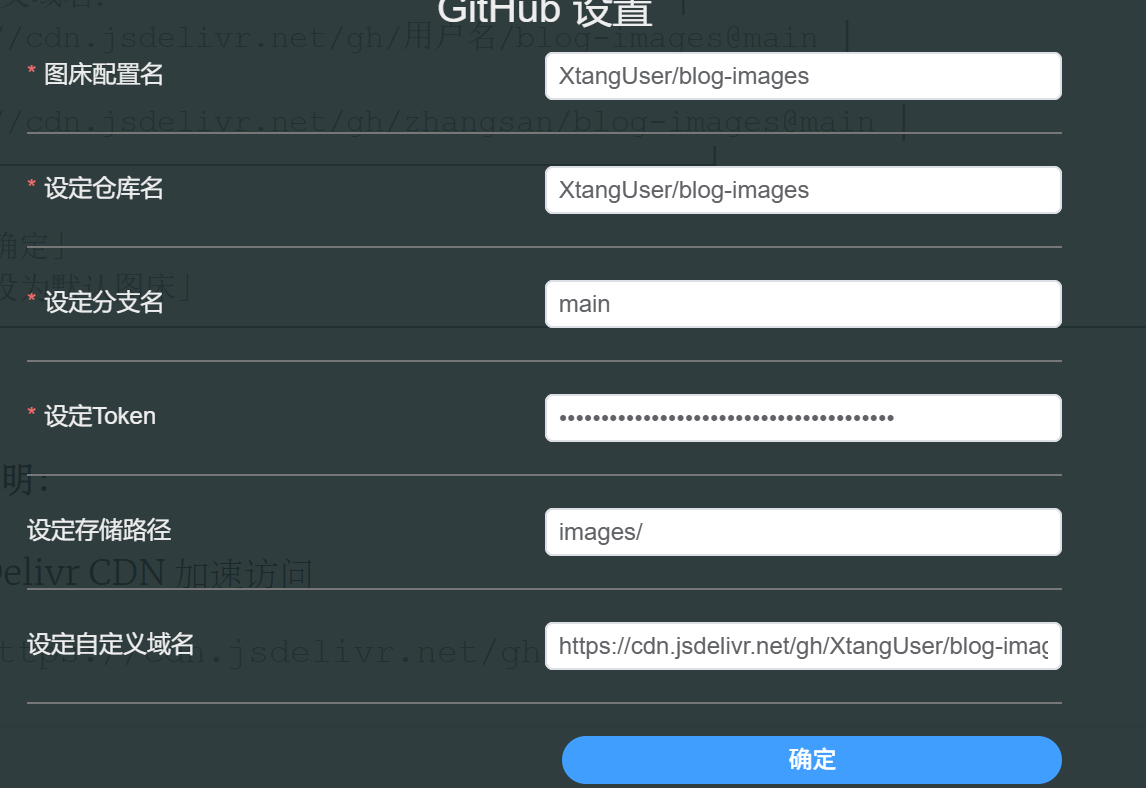Focus the 设定仓库名 input field
Image resolution: width=1146 pixels, height=788 pixels.
(x=803, y=190)
